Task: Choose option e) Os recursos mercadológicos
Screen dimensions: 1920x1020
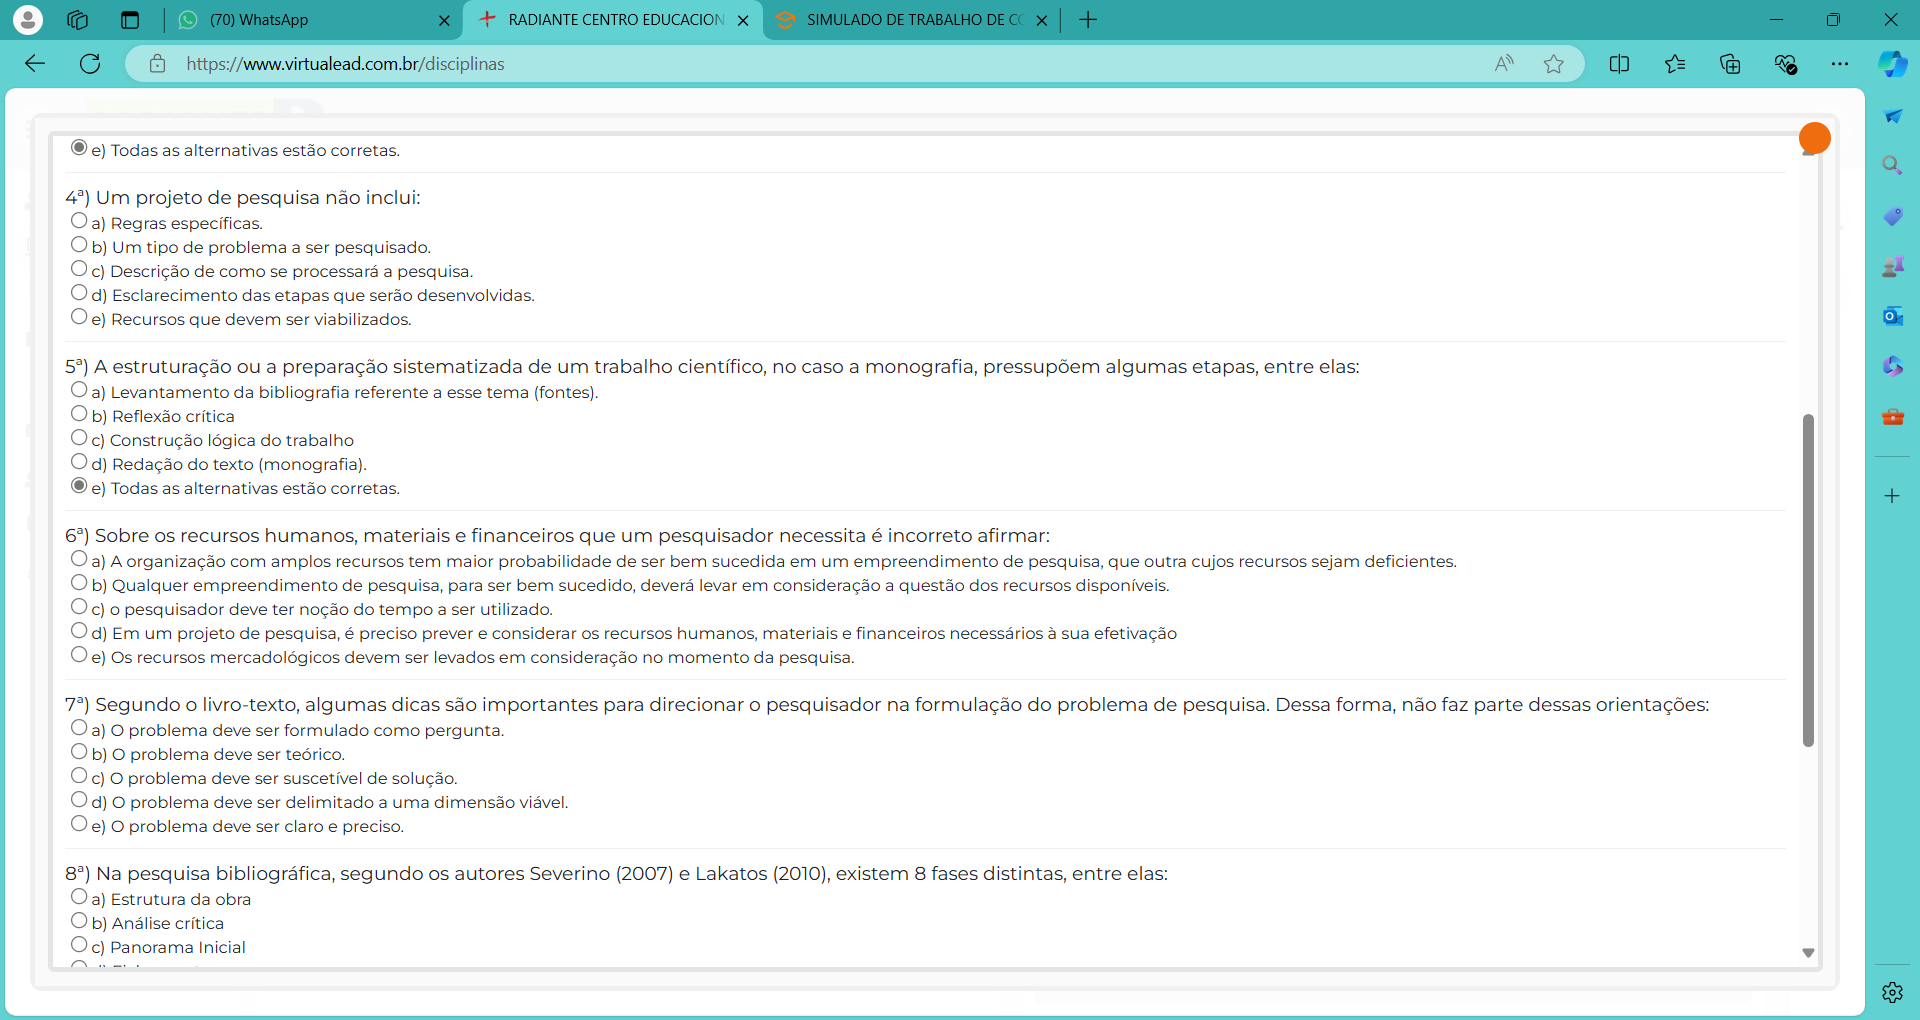Action: (79, 655)
